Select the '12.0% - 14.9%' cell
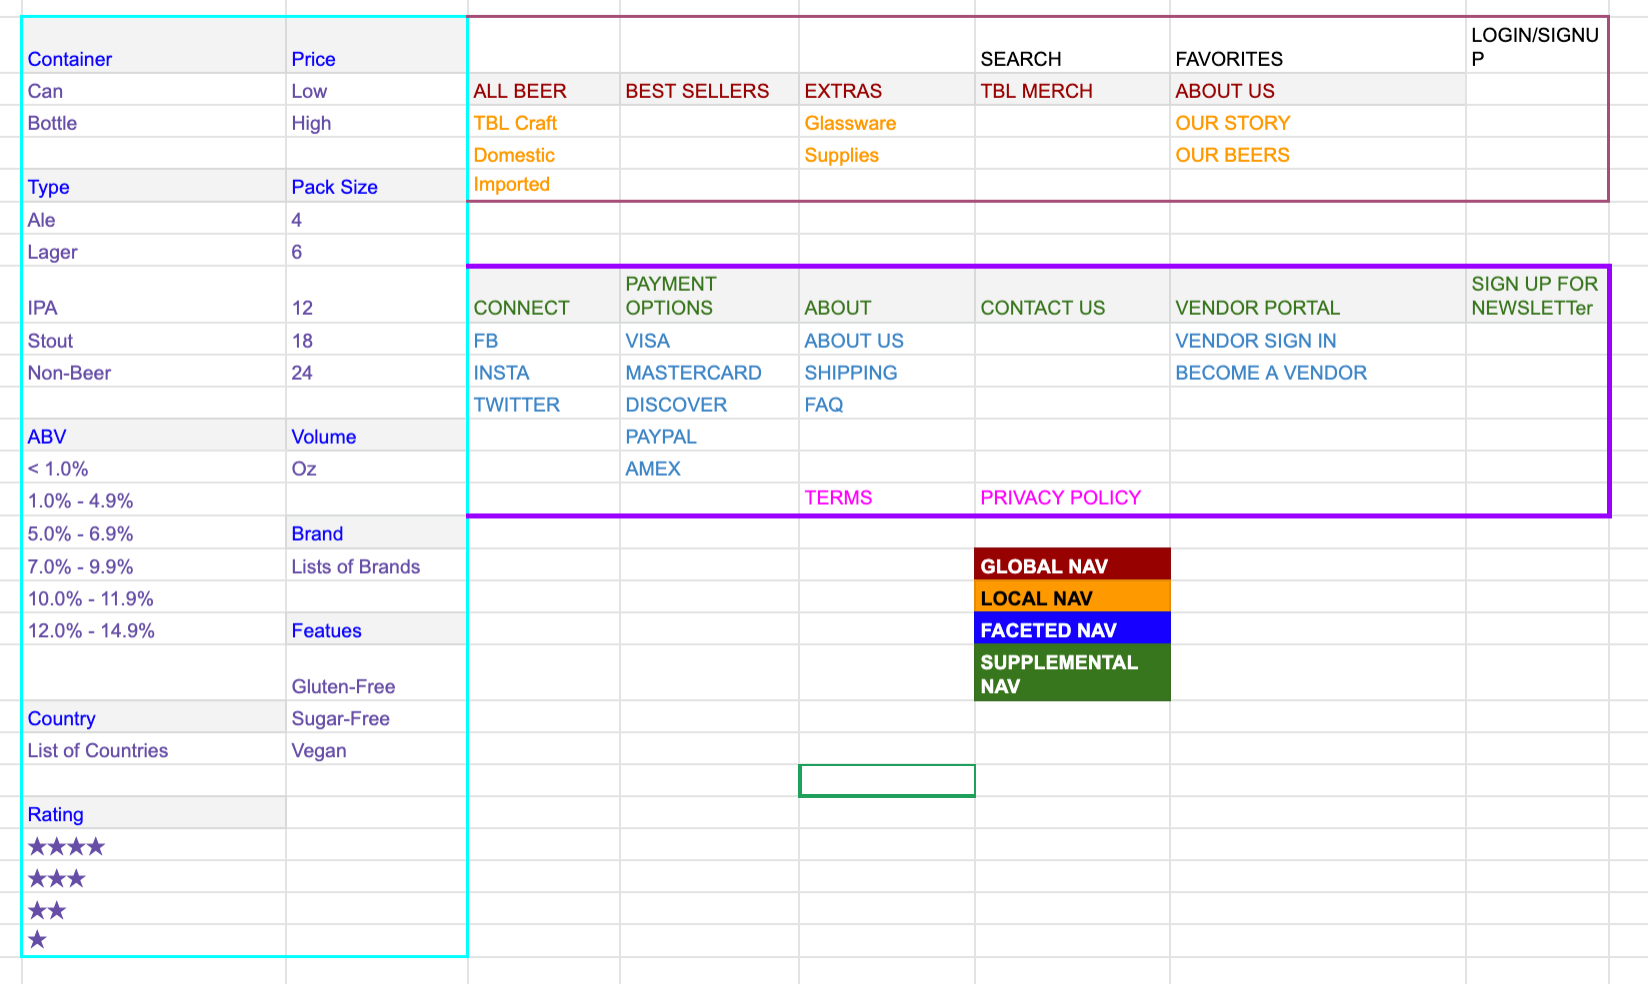This screenshot has height=984, width=1648. [x=154, y=630]
